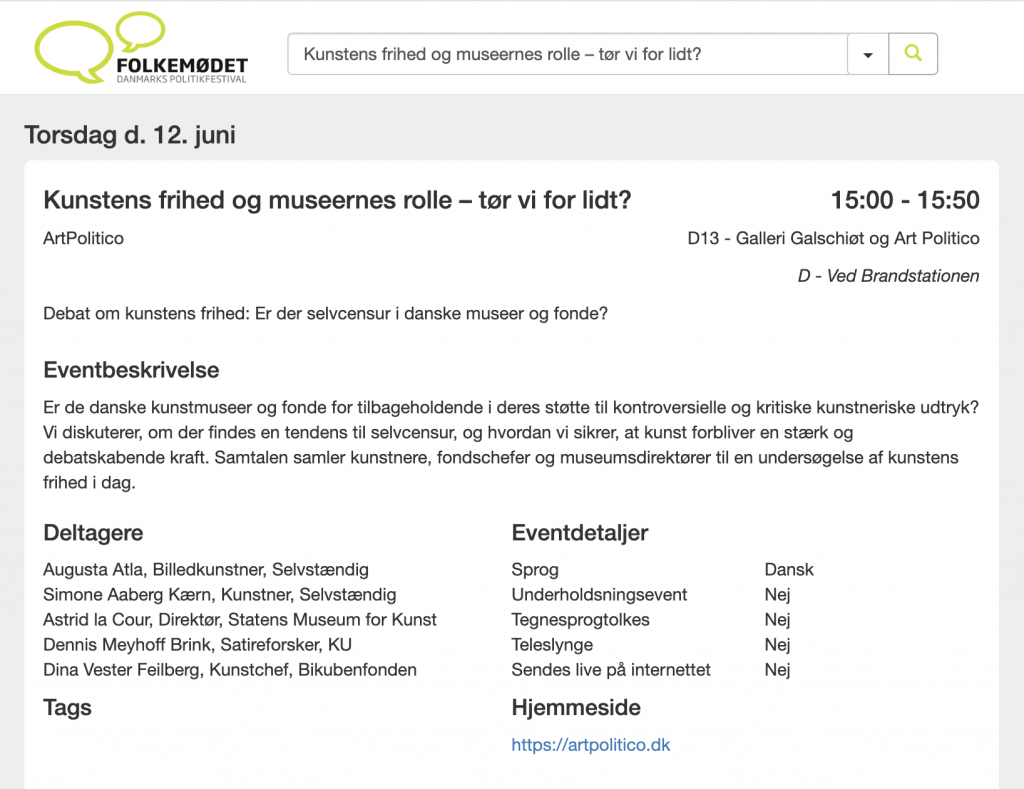Open the search dropdown caret
Viewport: 1024px width, 789px height.
(x=867, y=55)
